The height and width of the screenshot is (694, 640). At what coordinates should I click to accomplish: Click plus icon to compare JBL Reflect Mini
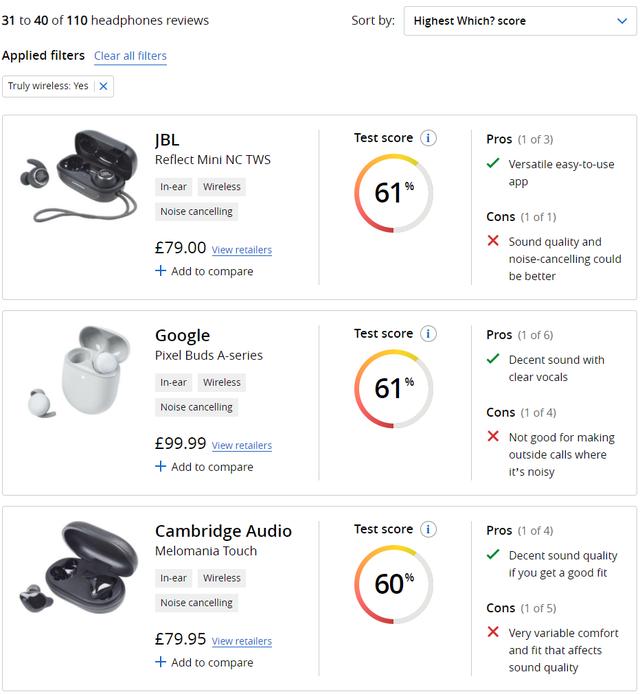point(160,271)
